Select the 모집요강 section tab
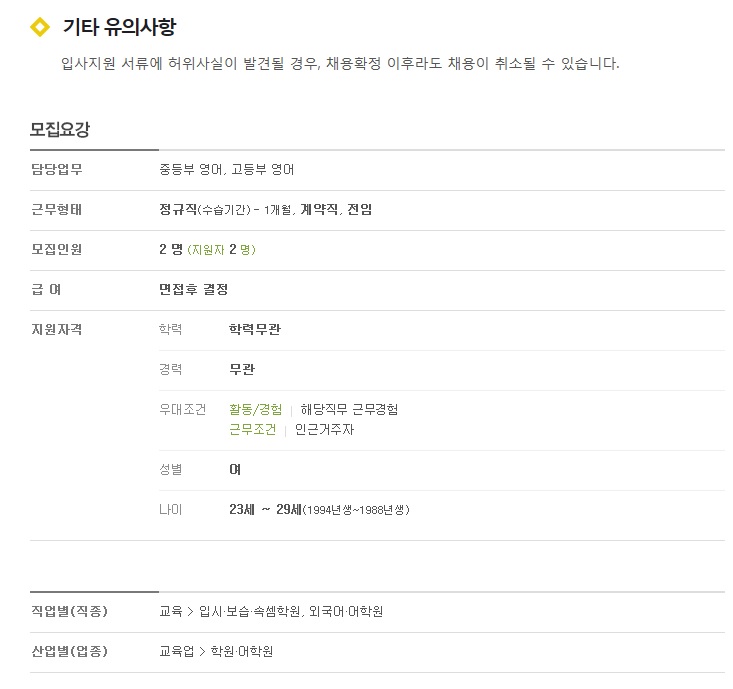This screenshot has height=689, width=733. tap(60, 129)
